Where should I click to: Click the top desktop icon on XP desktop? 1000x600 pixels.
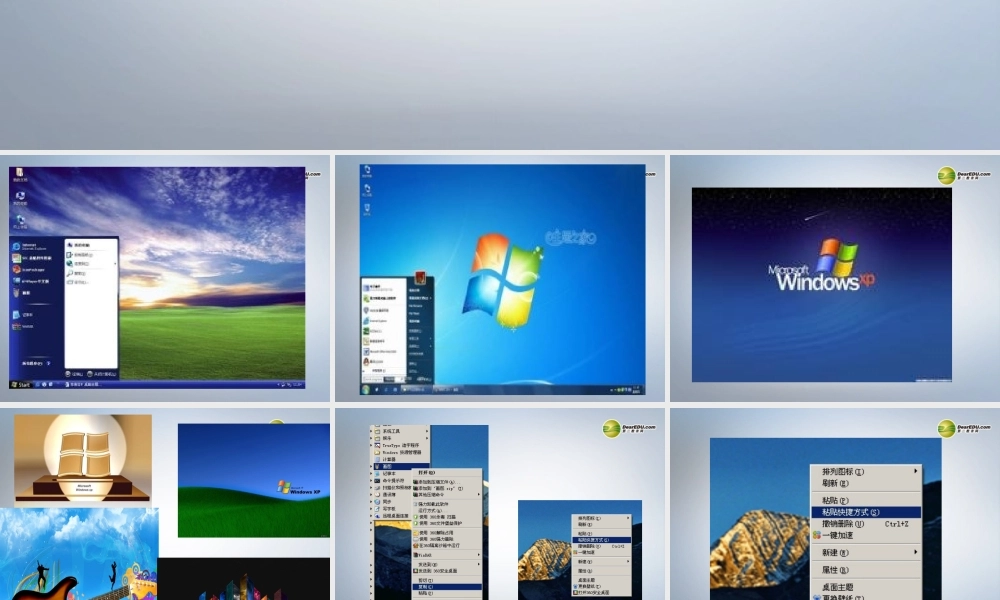[x=19, y=175]
